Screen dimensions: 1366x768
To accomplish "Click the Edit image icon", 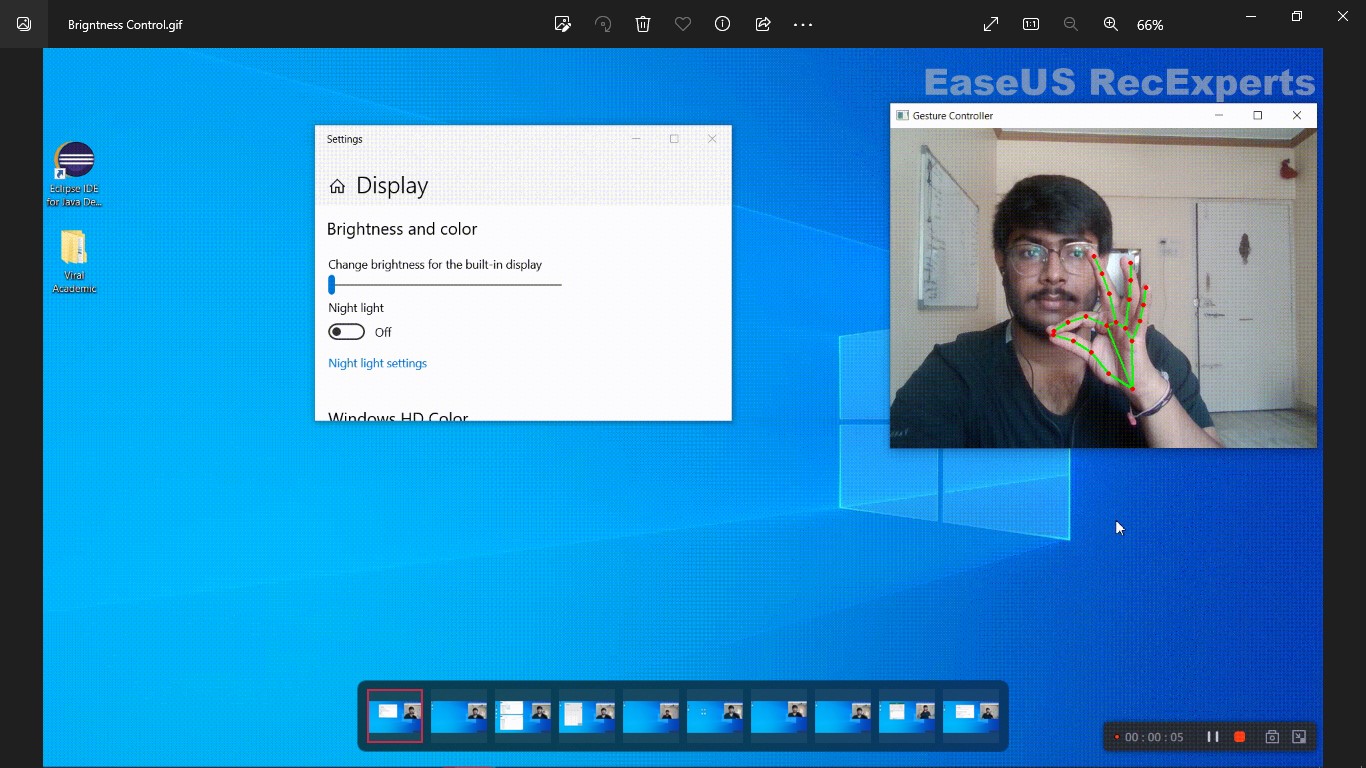I will [563, 24].
